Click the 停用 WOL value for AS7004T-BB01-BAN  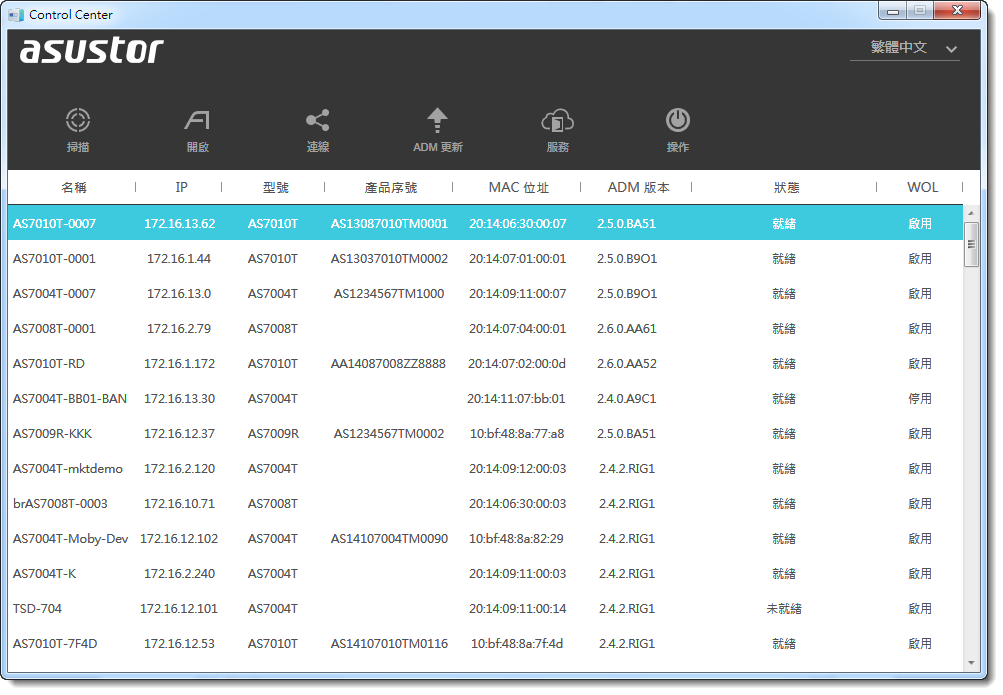click(x=920, y=398)
